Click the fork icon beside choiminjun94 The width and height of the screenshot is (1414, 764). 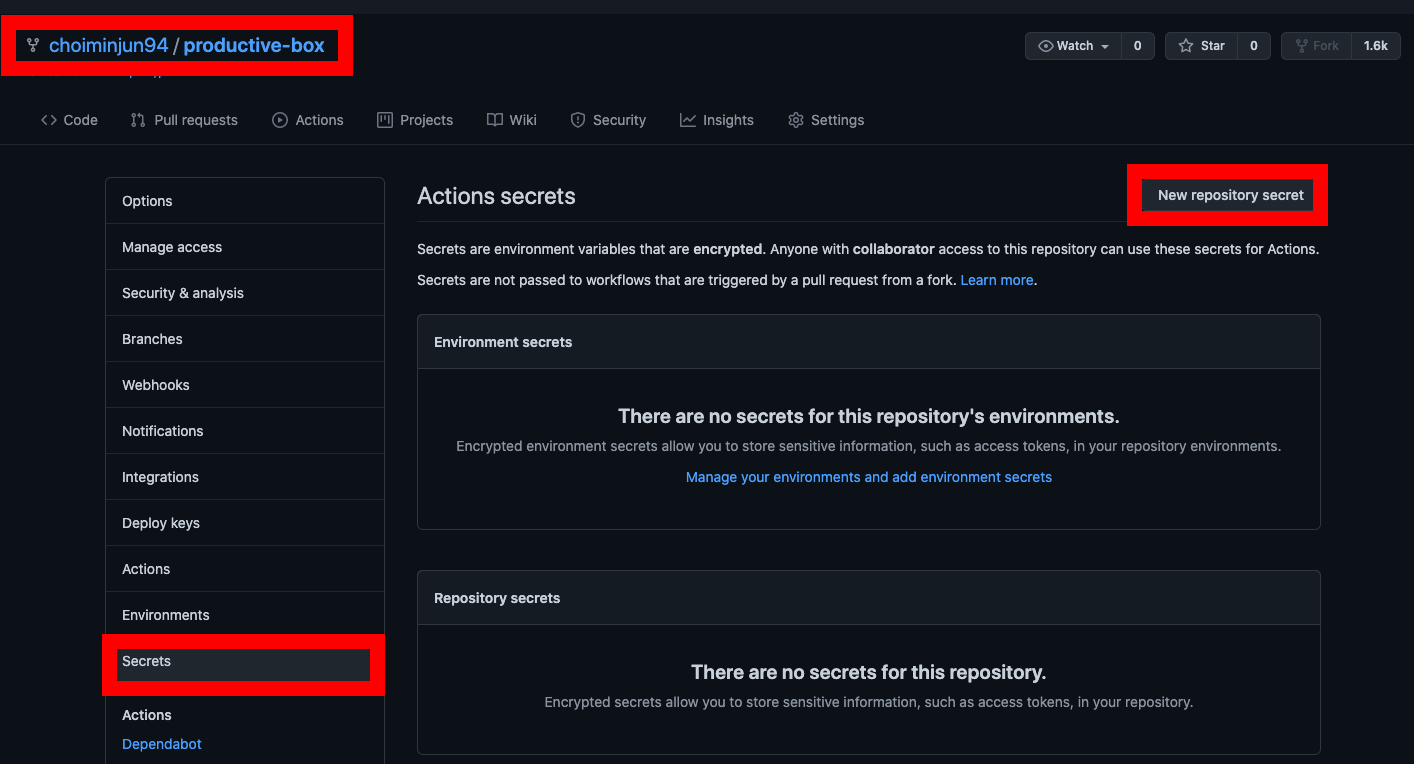click(x=33, y=45)
